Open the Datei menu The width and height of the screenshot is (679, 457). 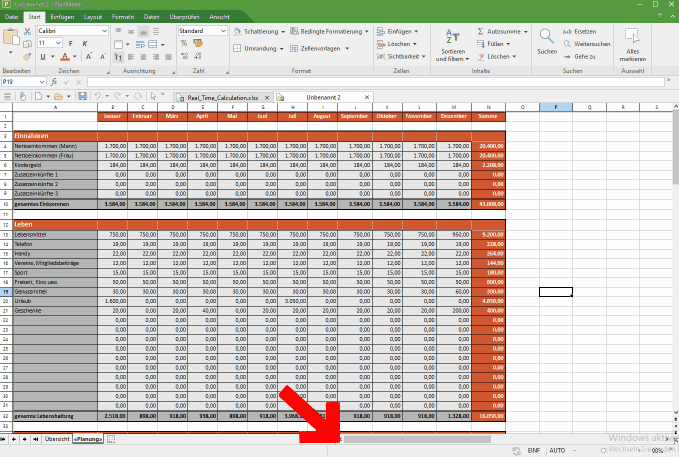click(x=11, y=17)
